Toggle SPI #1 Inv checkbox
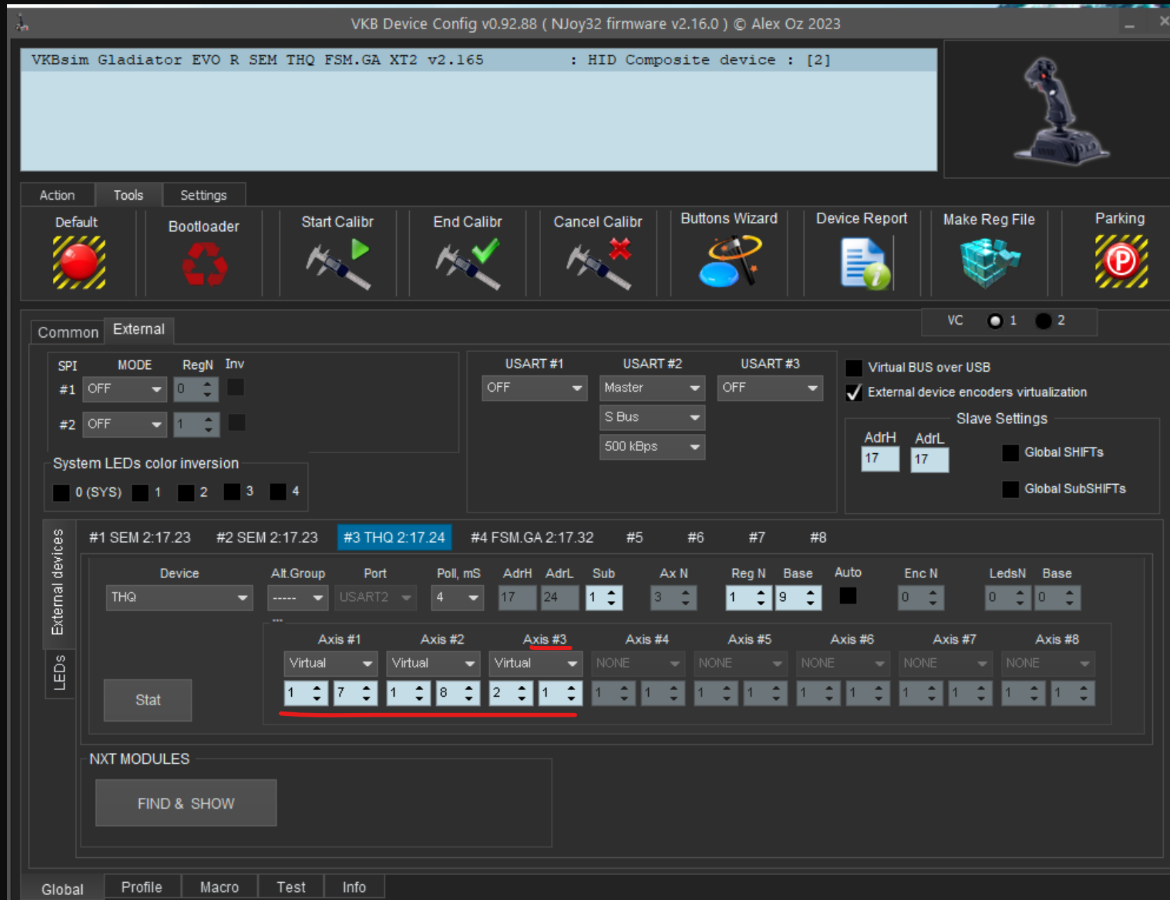Viewport: 1170px width, 900px height. point(235,387)
